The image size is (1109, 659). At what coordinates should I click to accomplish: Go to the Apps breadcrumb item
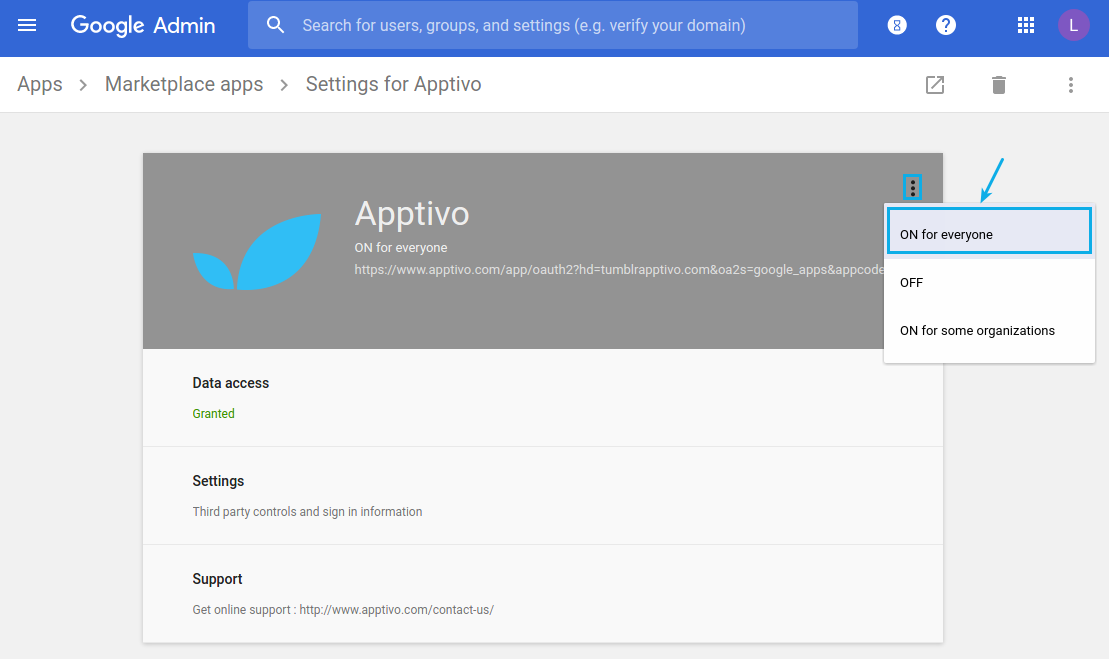(x=39, y=84)
